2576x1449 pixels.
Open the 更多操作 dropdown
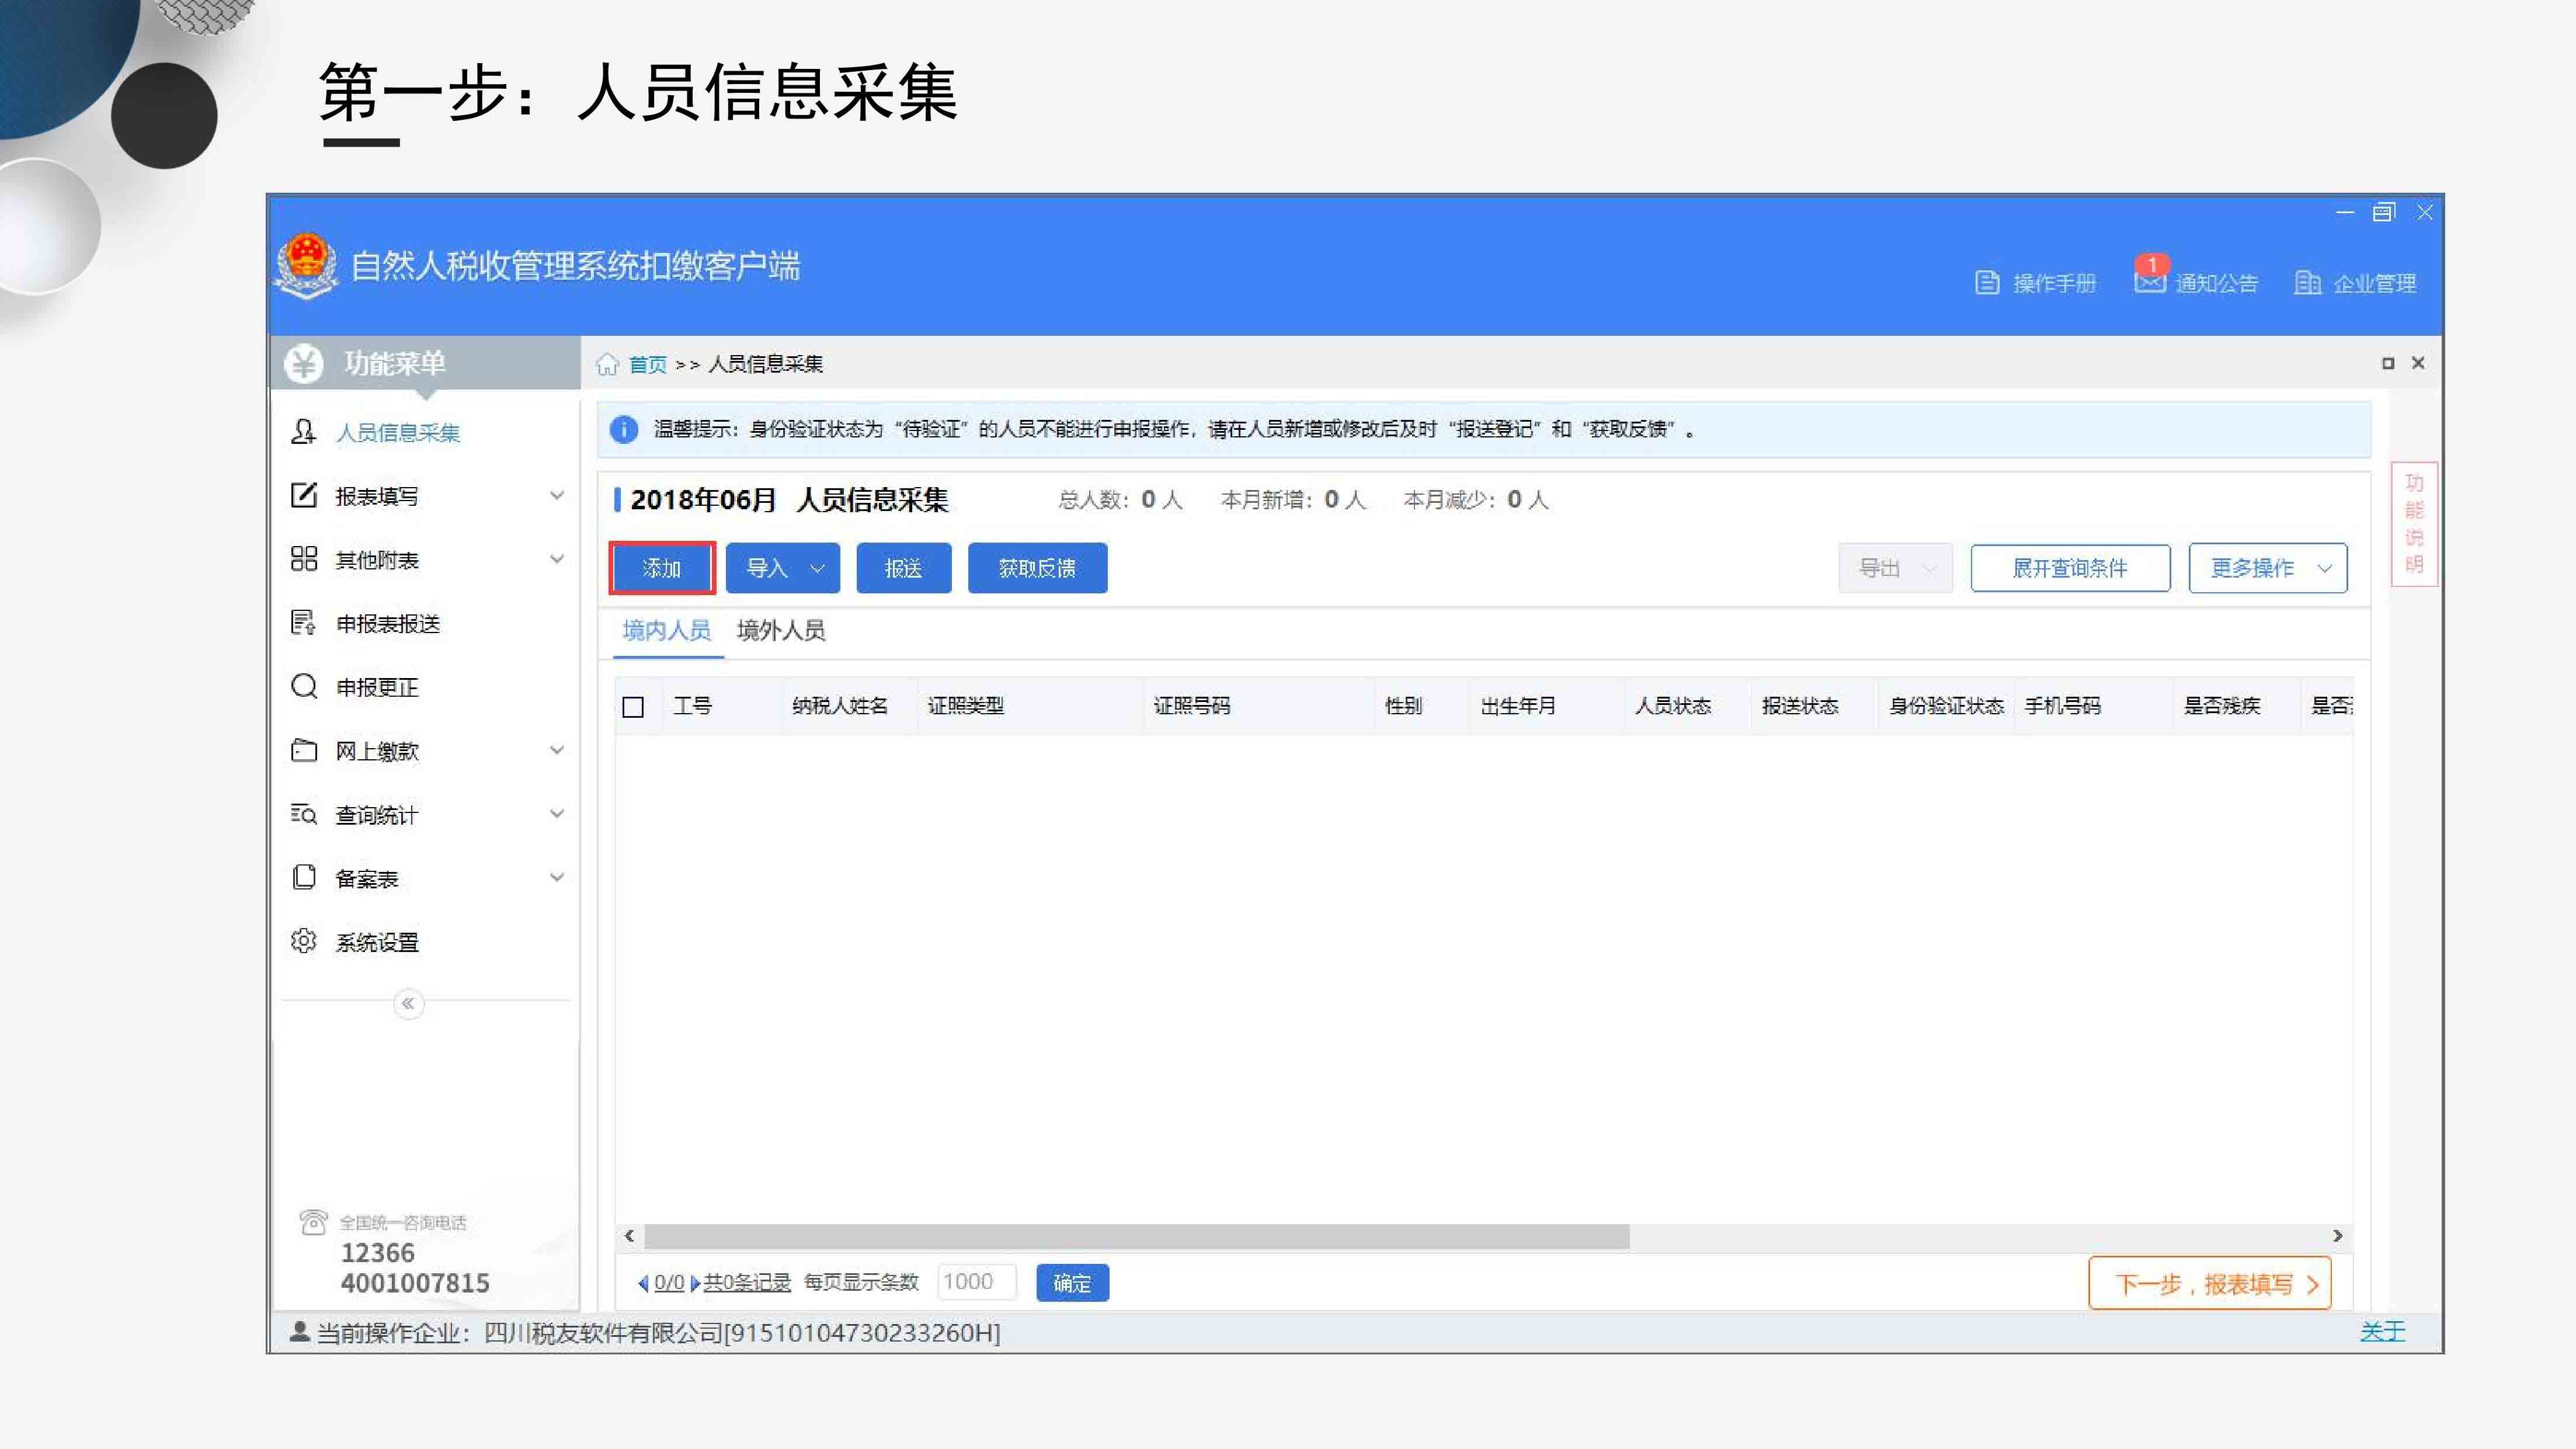click(2267, 568)
